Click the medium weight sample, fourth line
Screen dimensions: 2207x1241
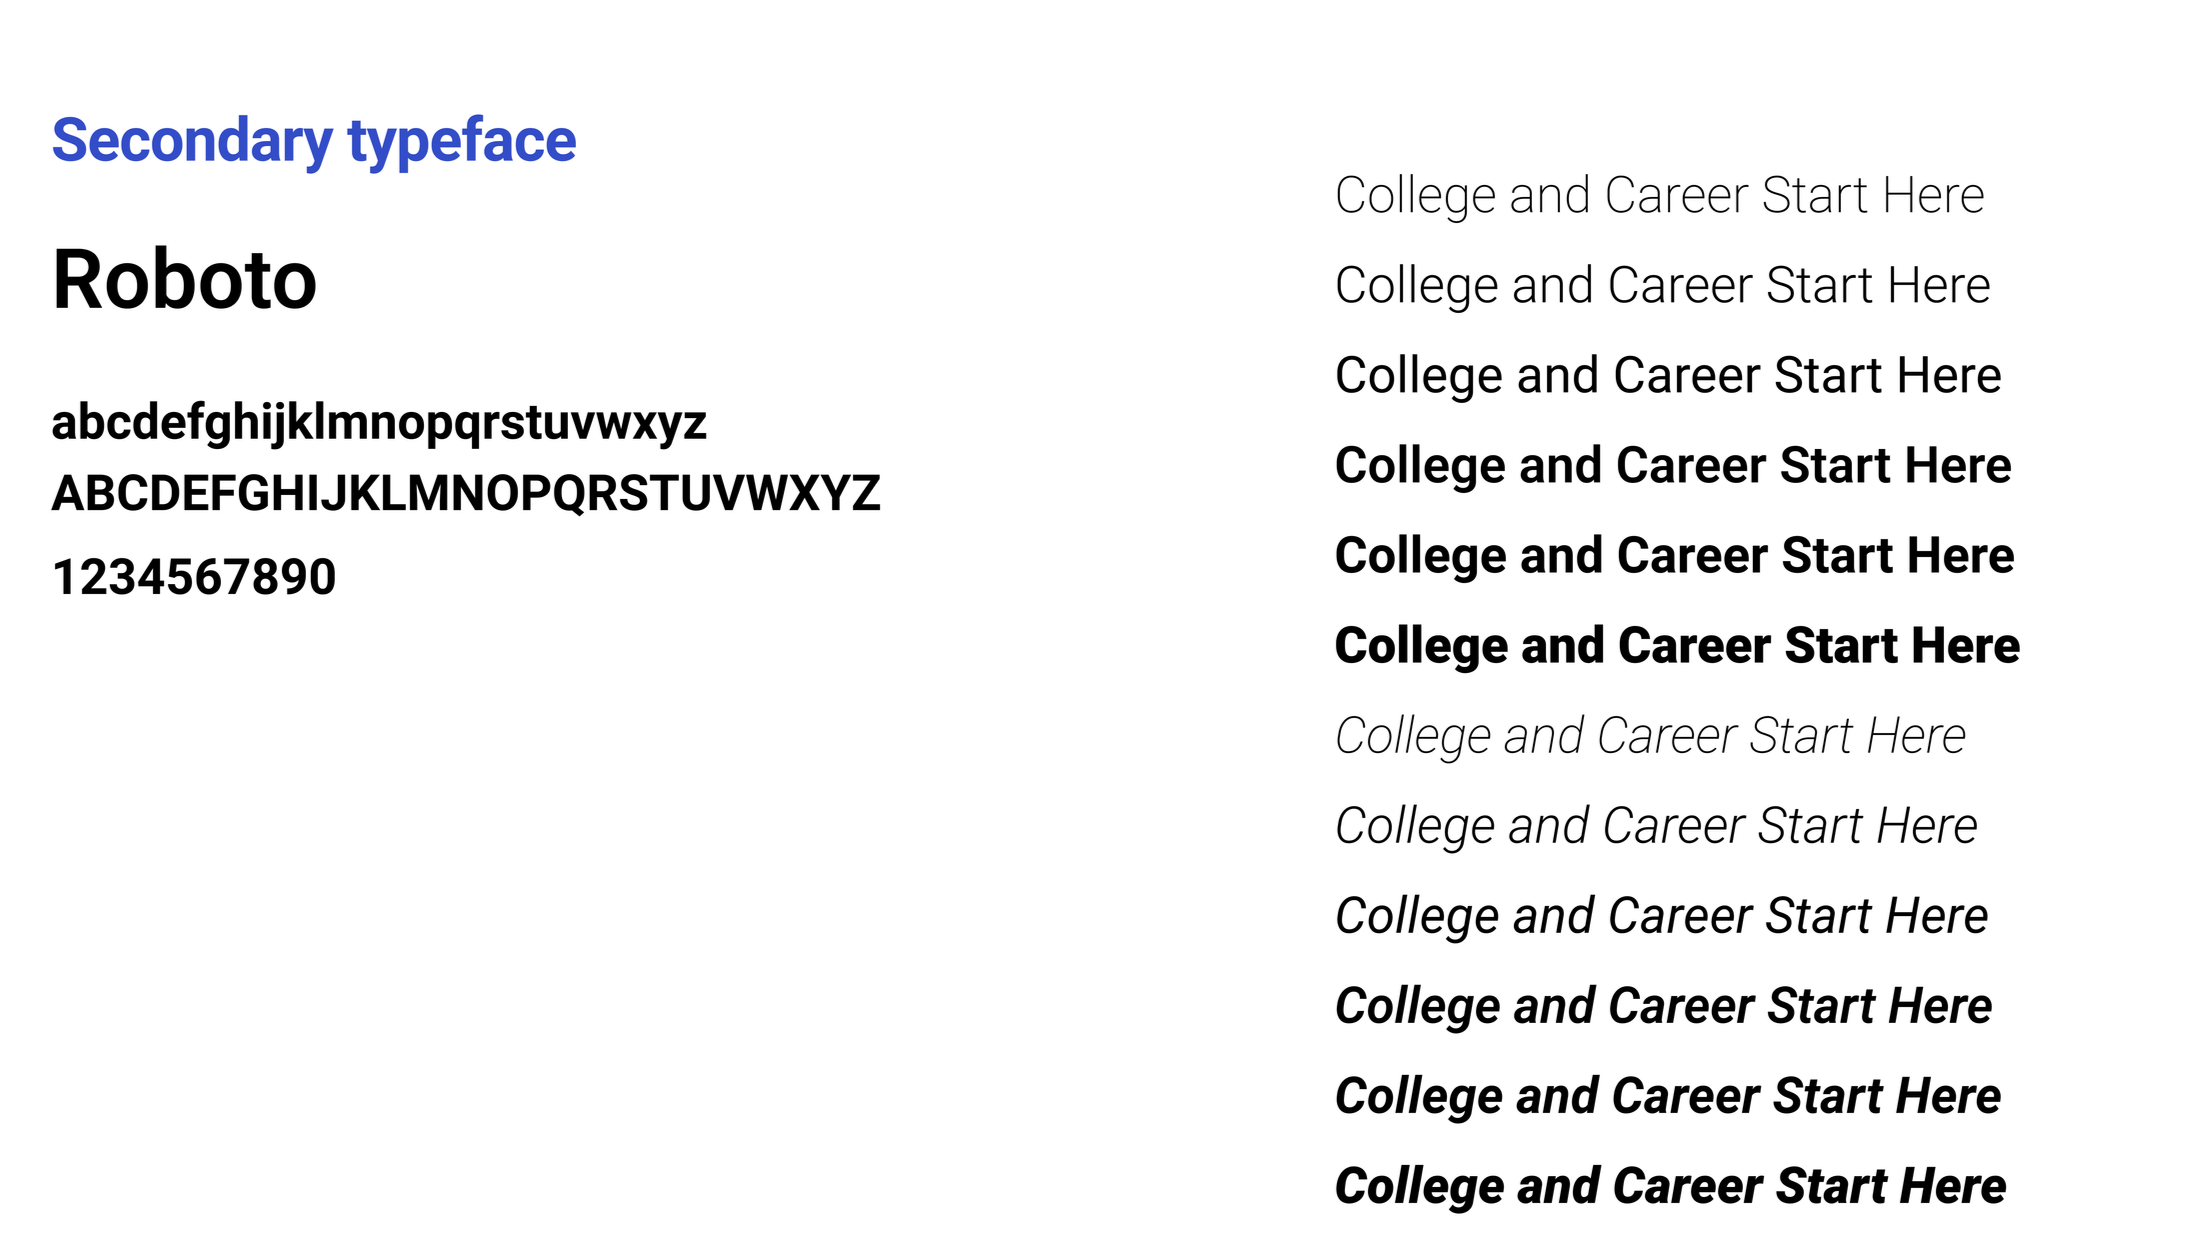[x=1673, y=467]
